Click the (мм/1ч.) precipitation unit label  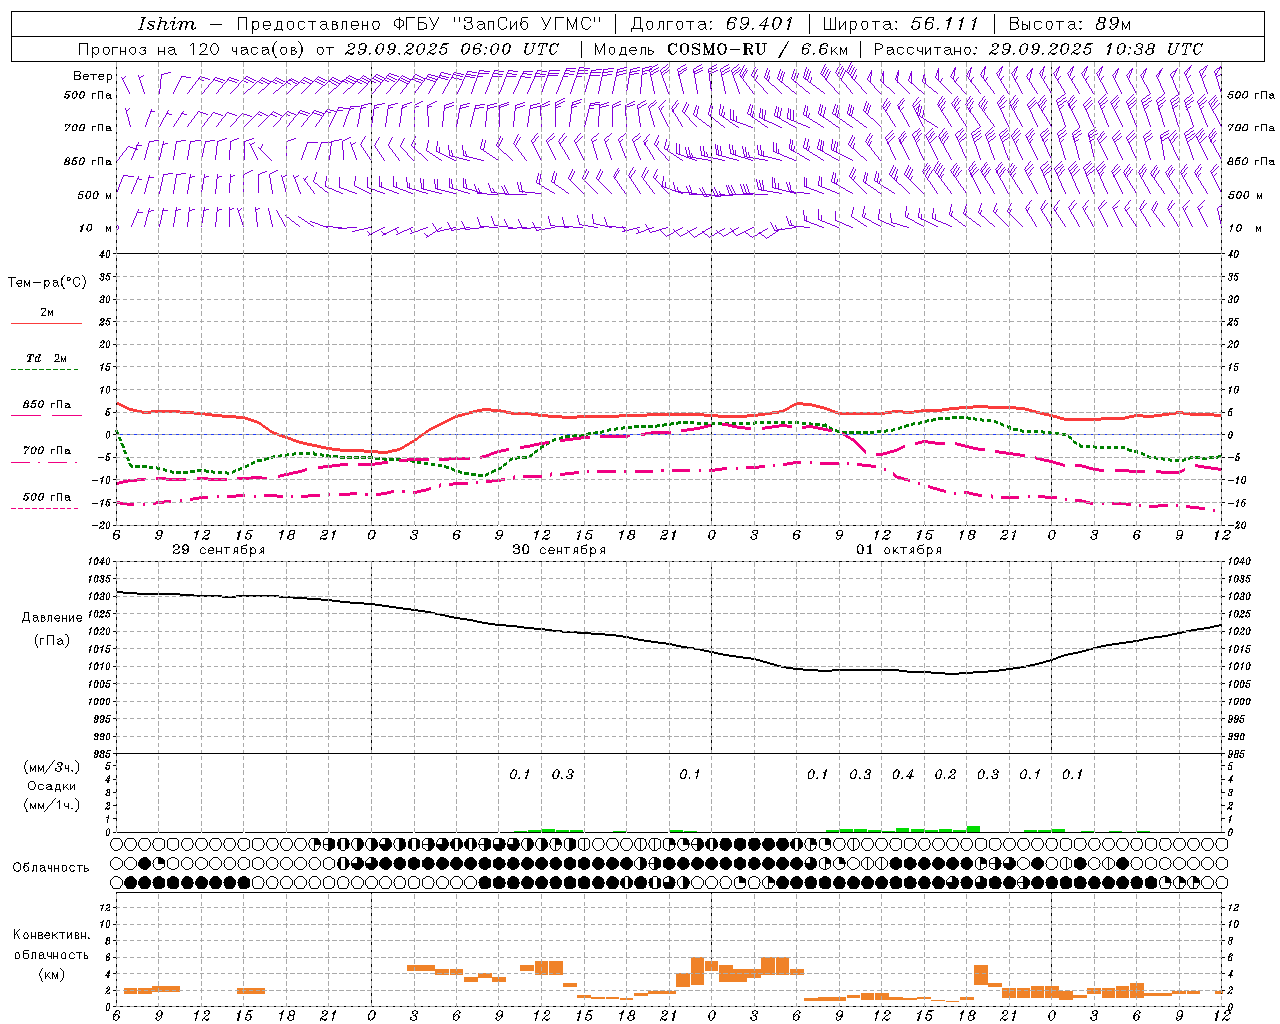click(51, 805)
